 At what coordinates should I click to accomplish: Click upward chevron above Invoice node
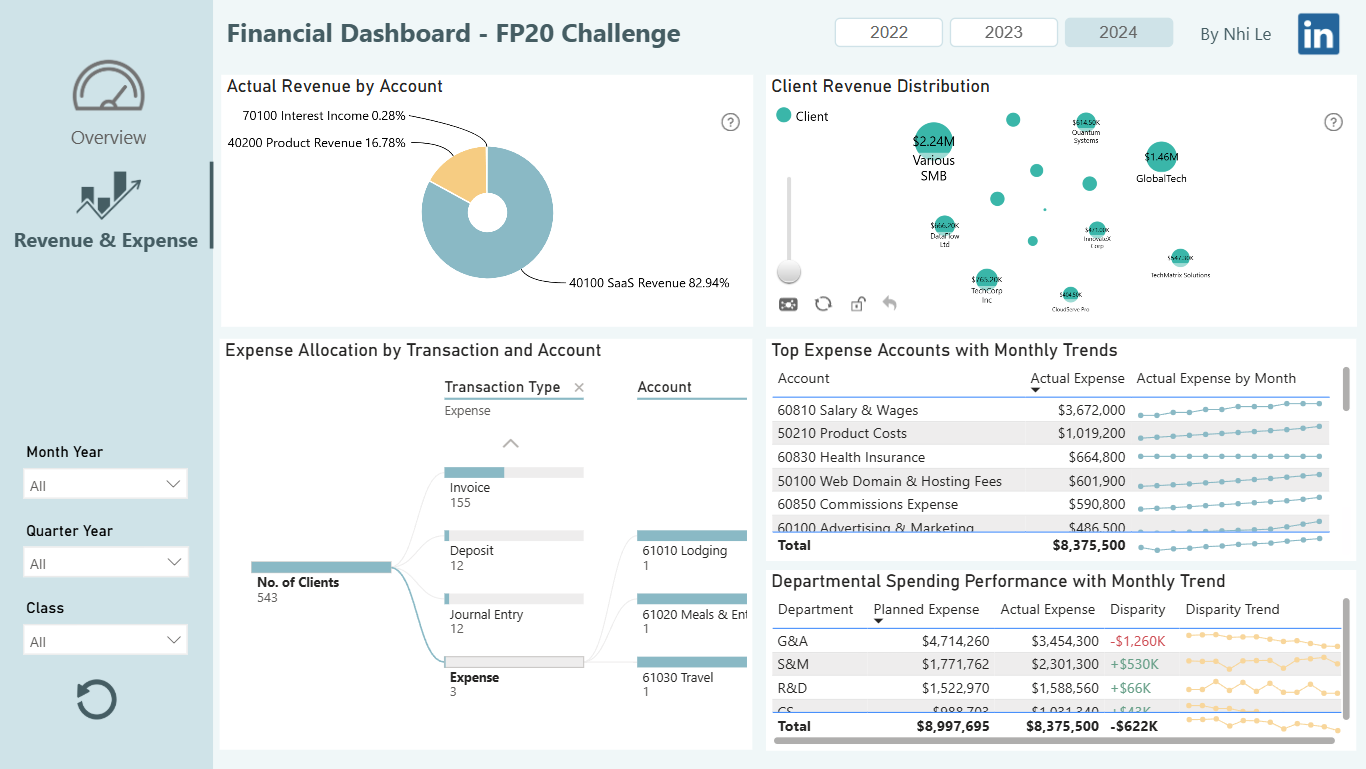pyautogui.click(x=511, y=443)
